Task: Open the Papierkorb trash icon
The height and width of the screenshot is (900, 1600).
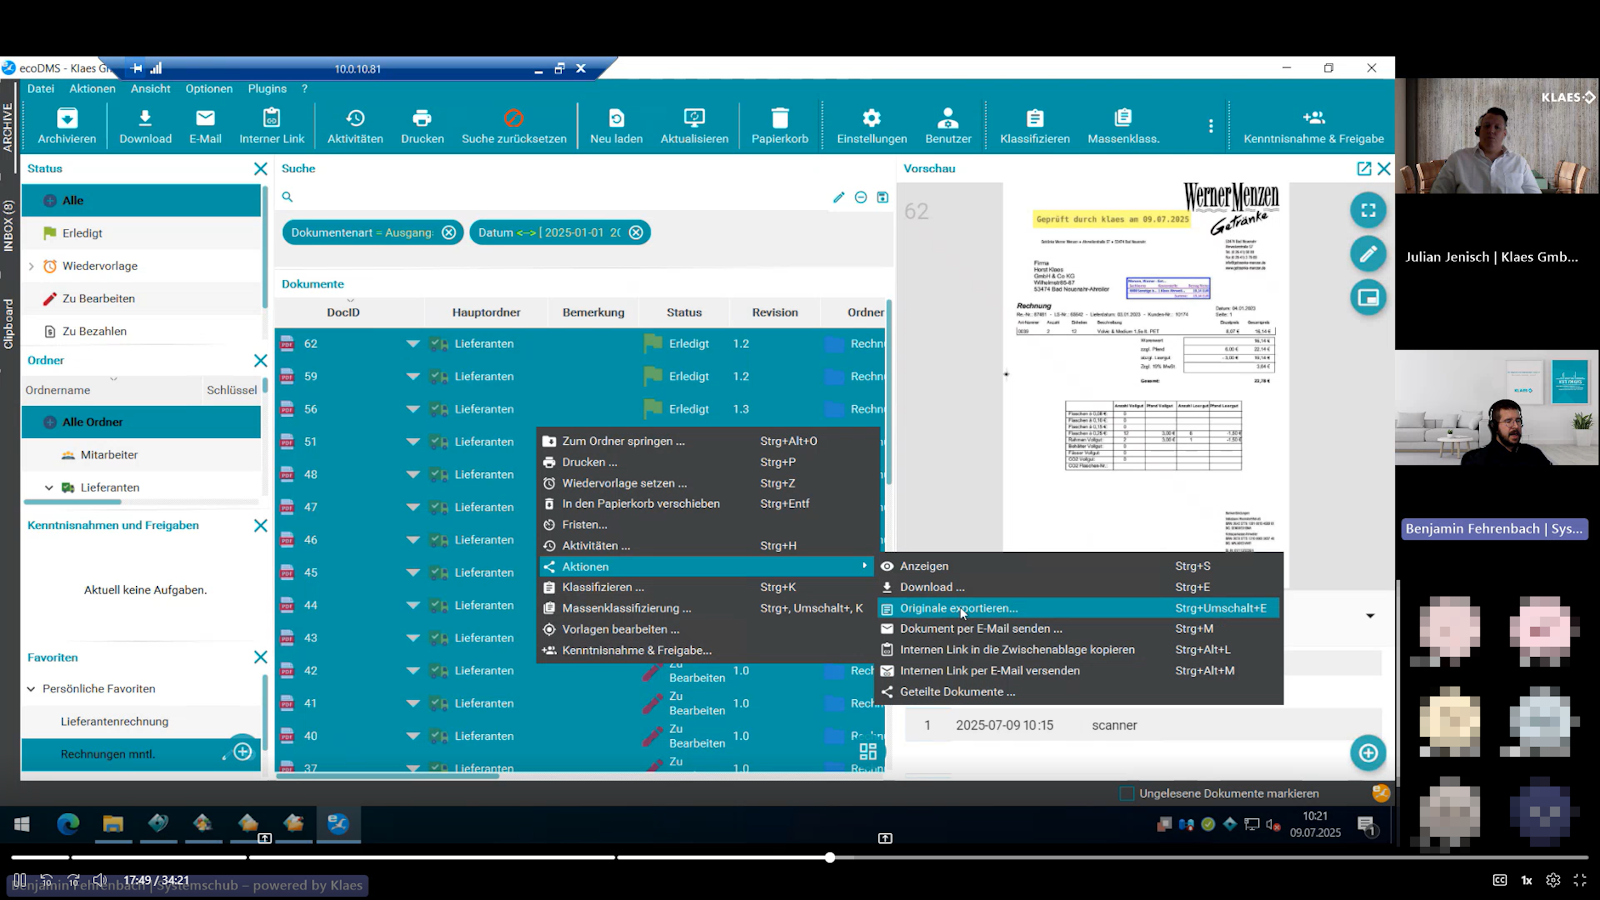Action: click(x=780, y=118)
